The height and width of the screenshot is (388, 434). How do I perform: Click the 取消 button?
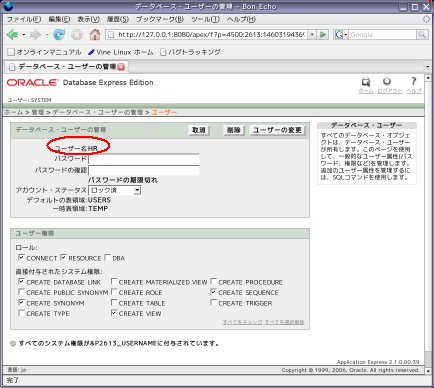(x=199, y=130)
